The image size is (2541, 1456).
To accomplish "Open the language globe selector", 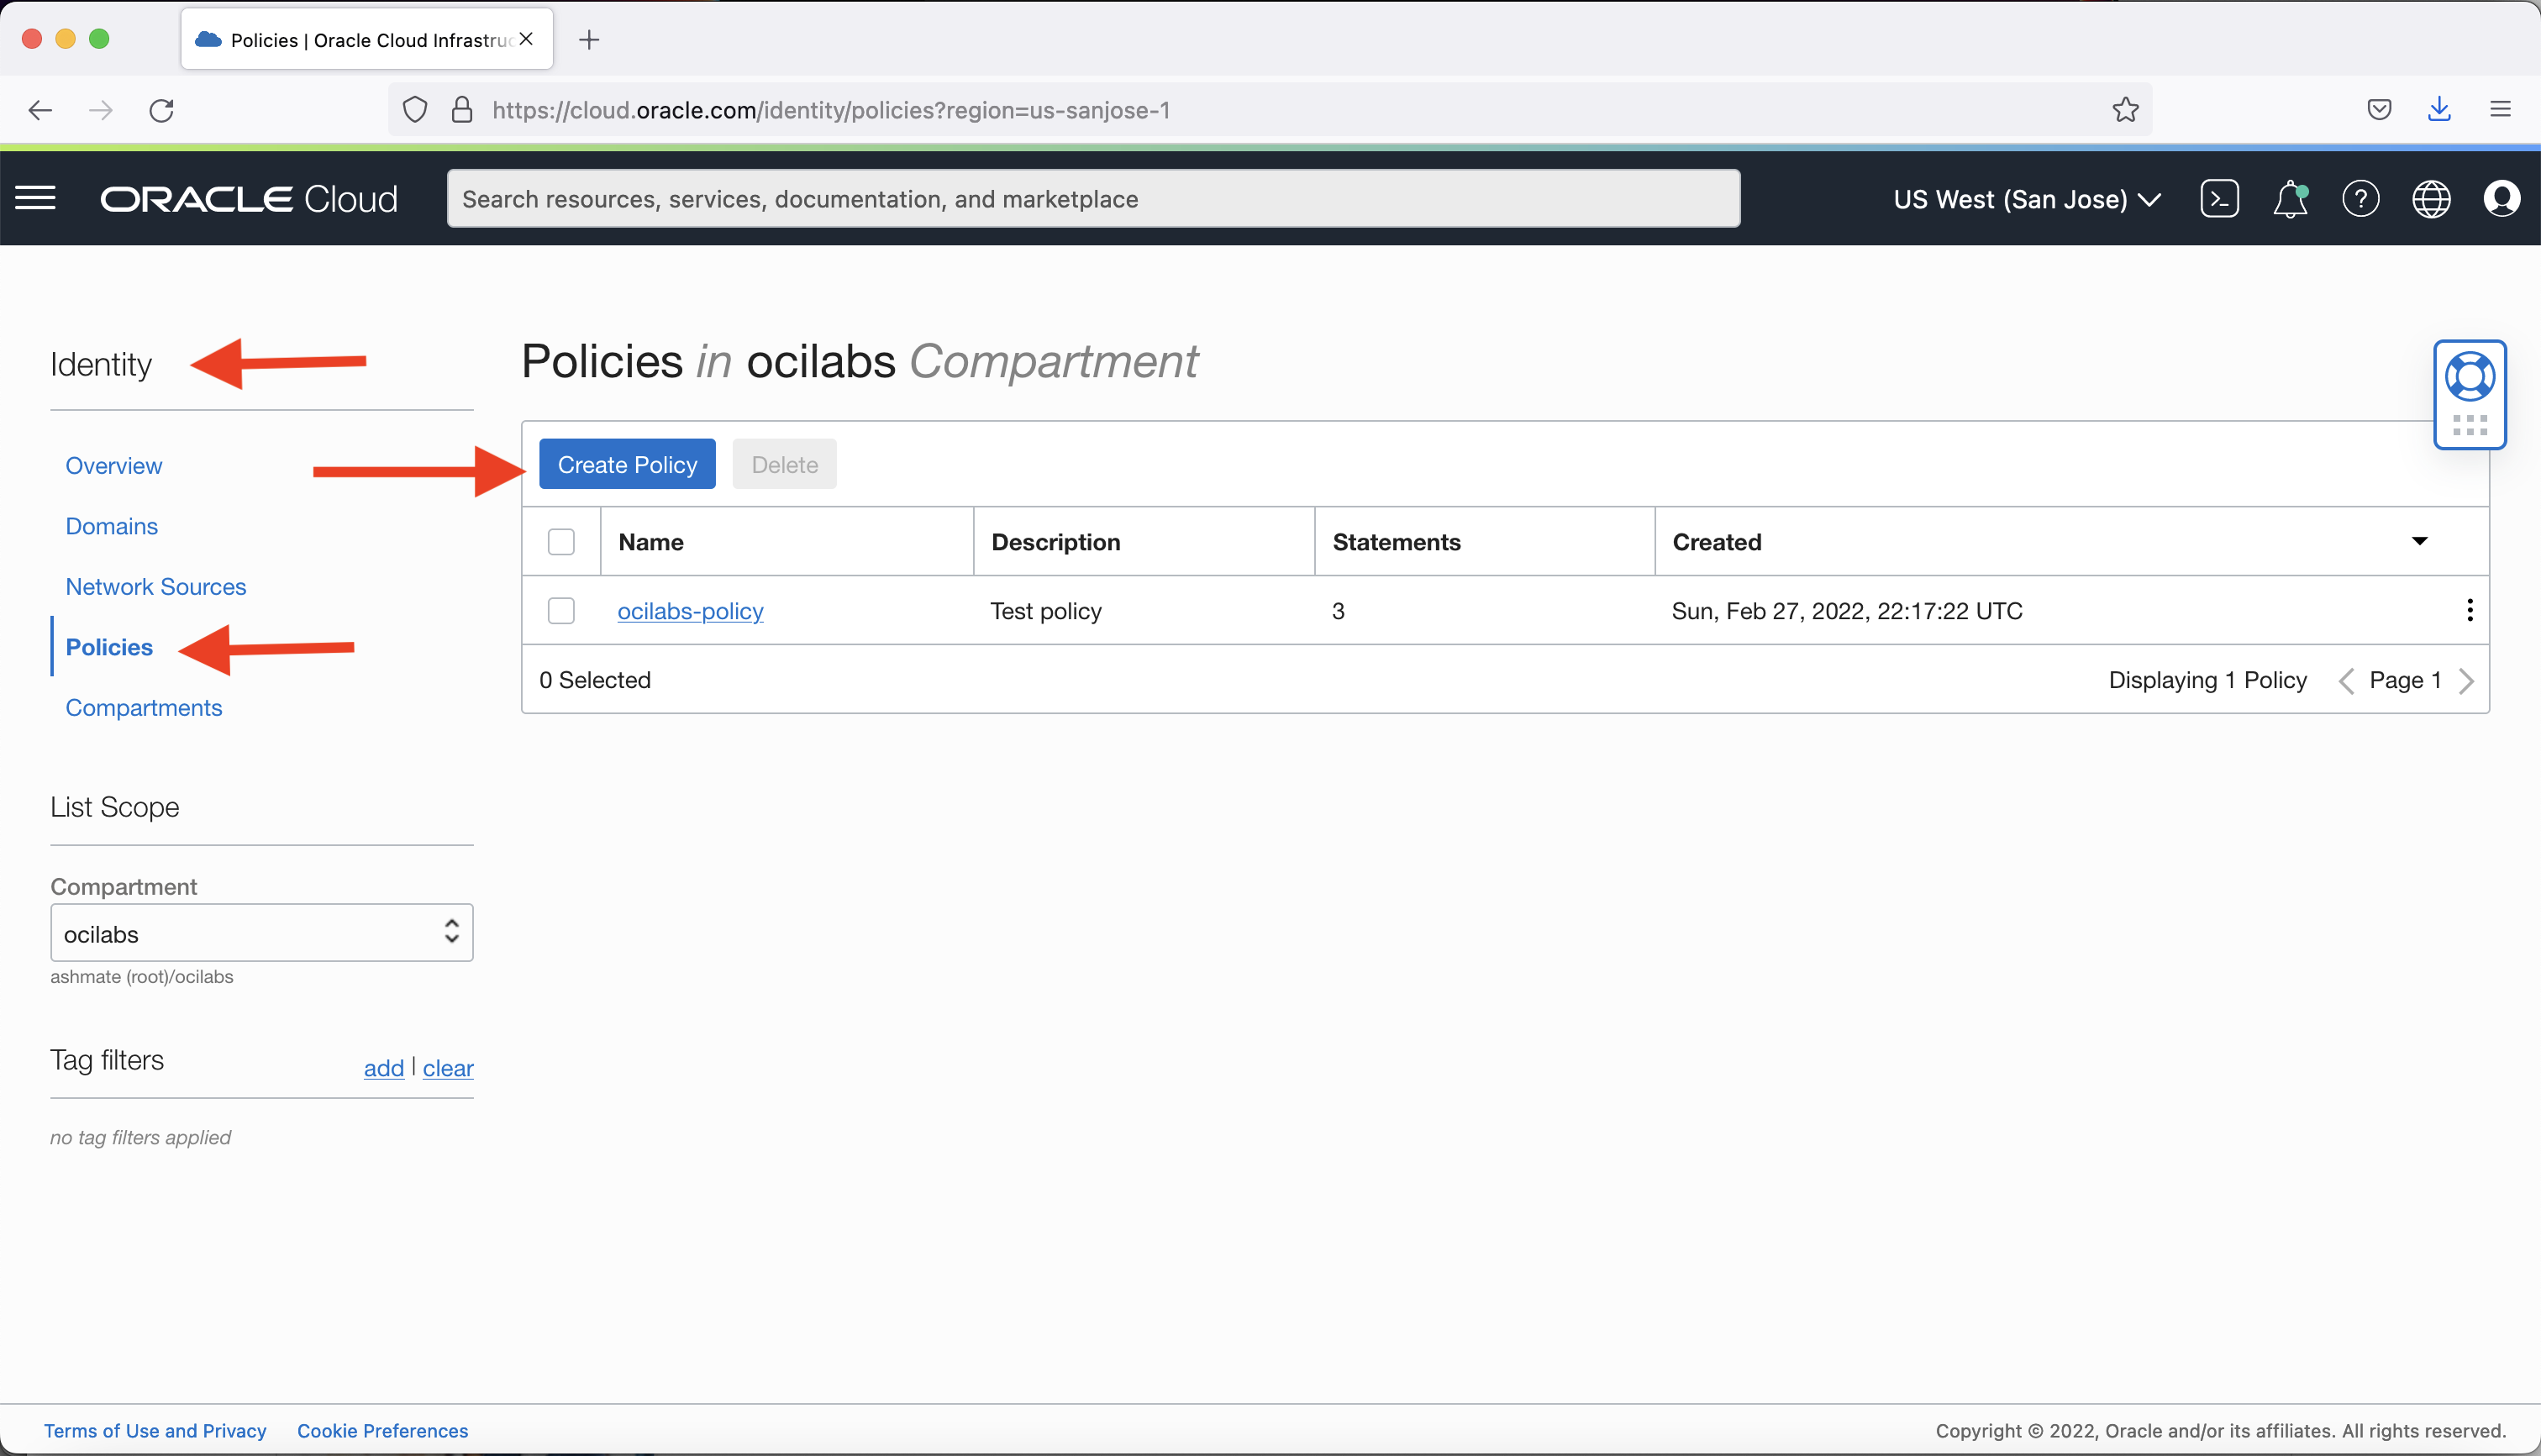I will [x=2431, y=198].
